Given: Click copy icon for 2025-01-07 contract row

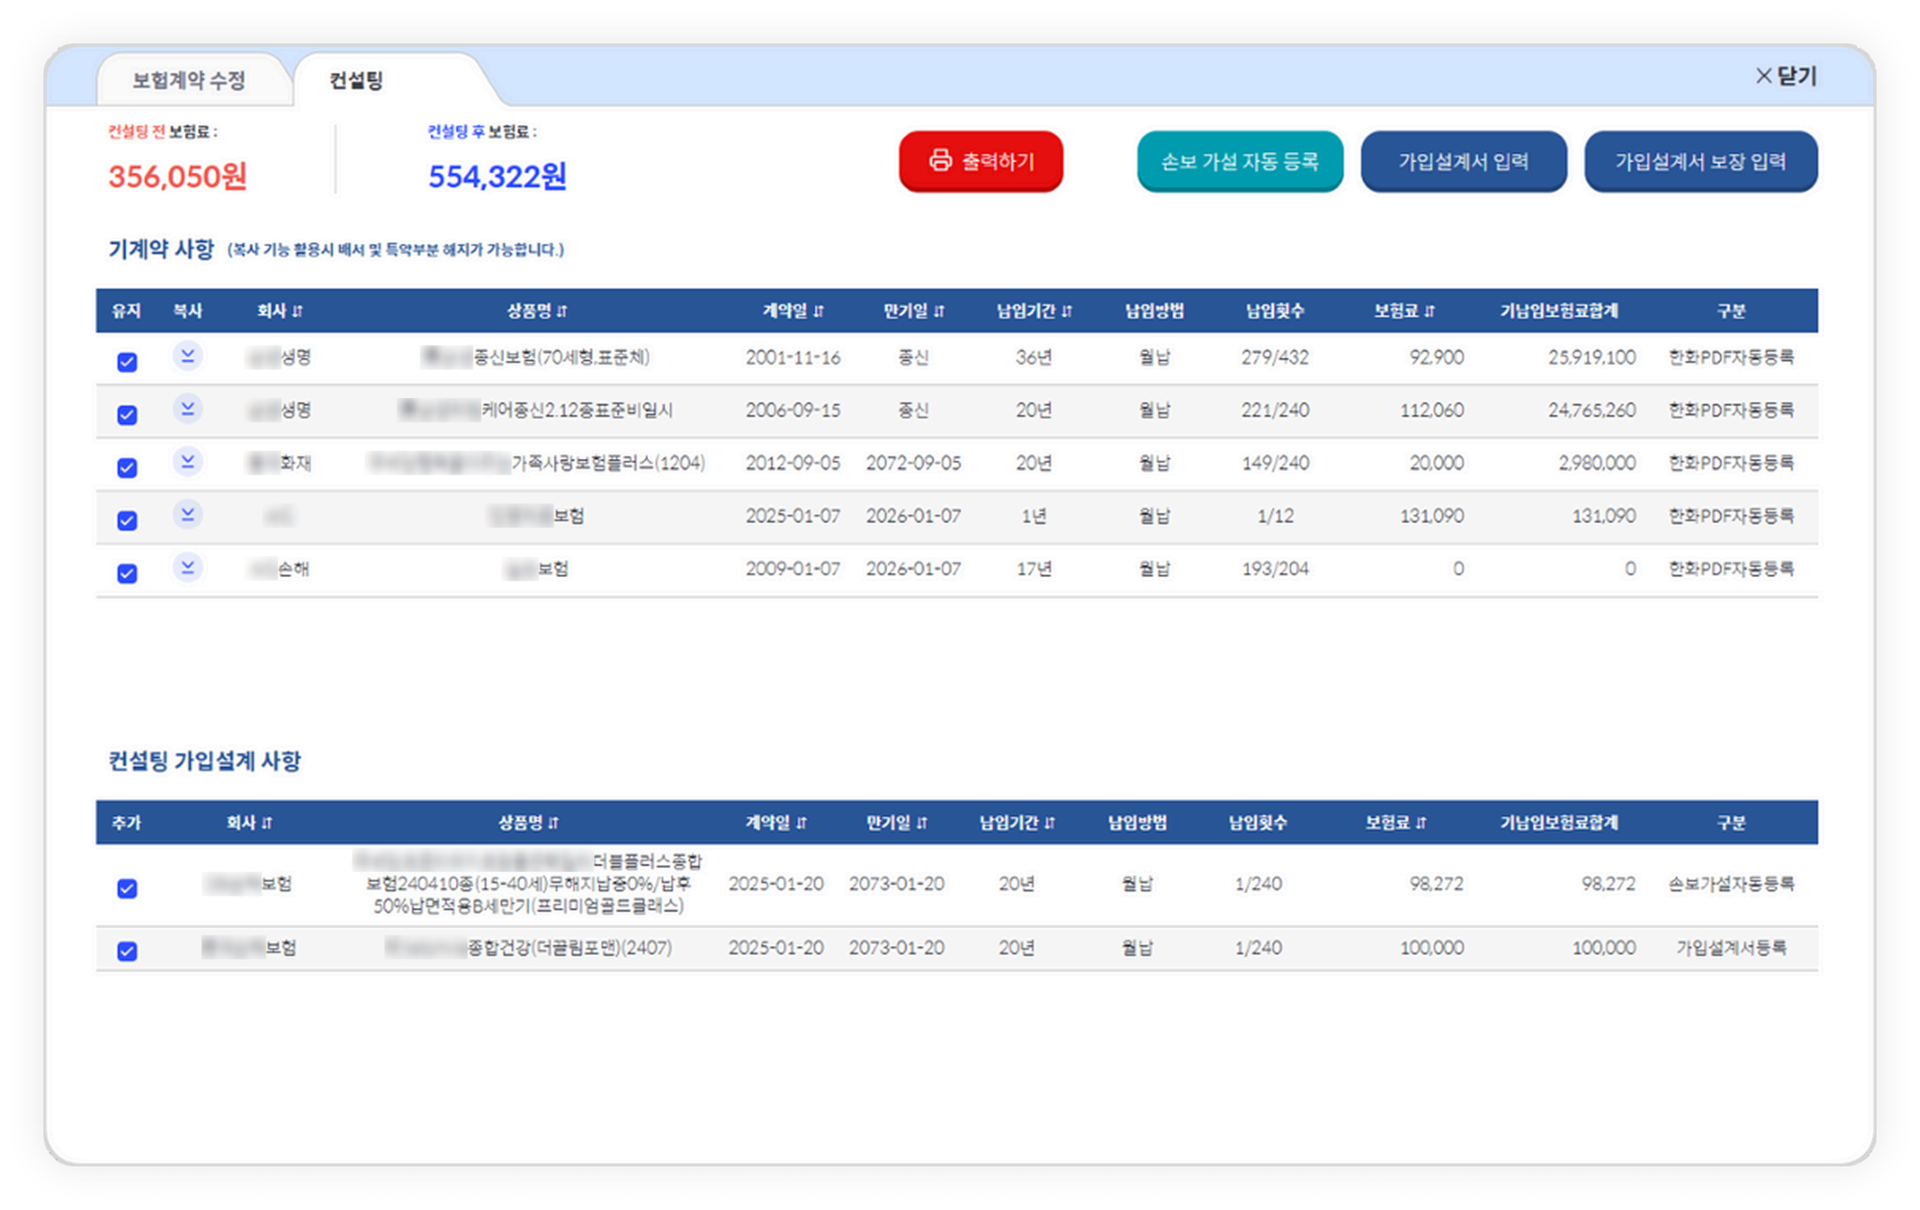Looking at the screenshot, I should 187,515.
